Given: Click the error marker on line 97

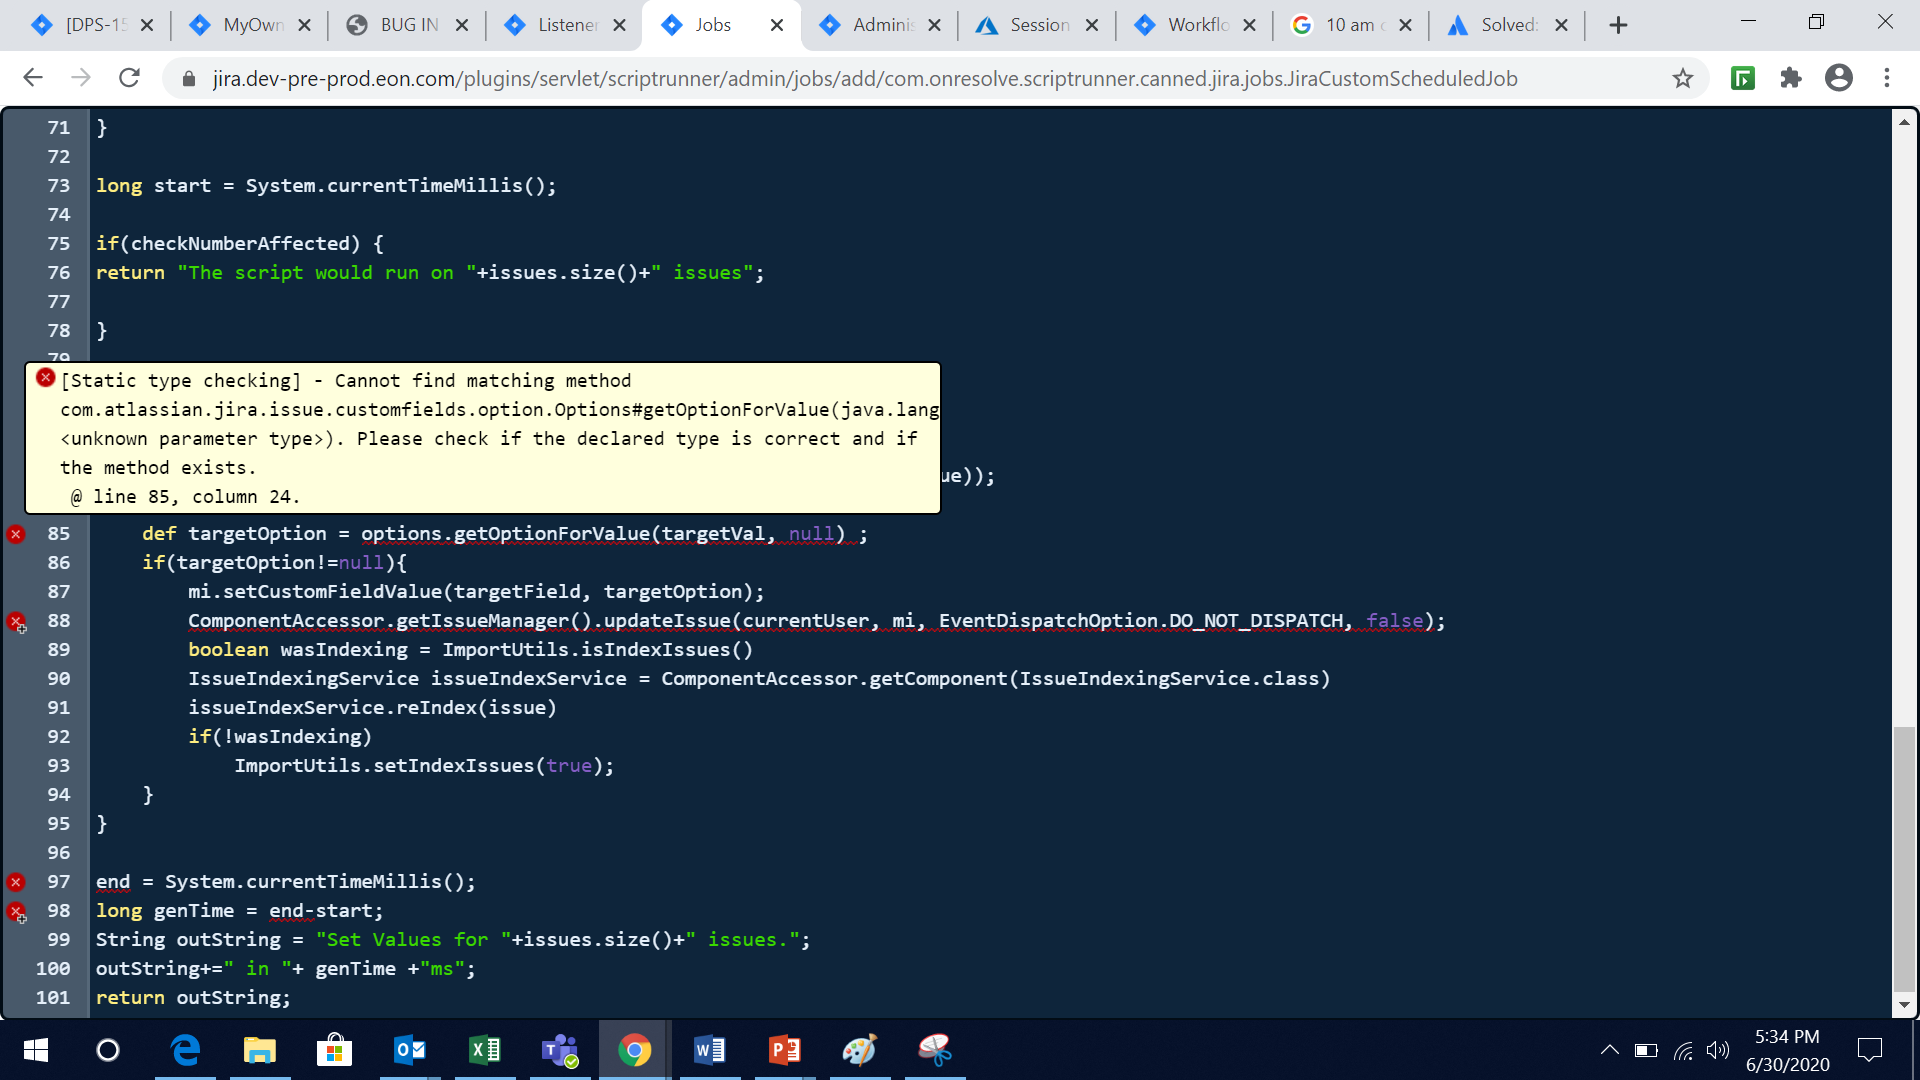Looking at the screenshot, I should tap(16, 882).
